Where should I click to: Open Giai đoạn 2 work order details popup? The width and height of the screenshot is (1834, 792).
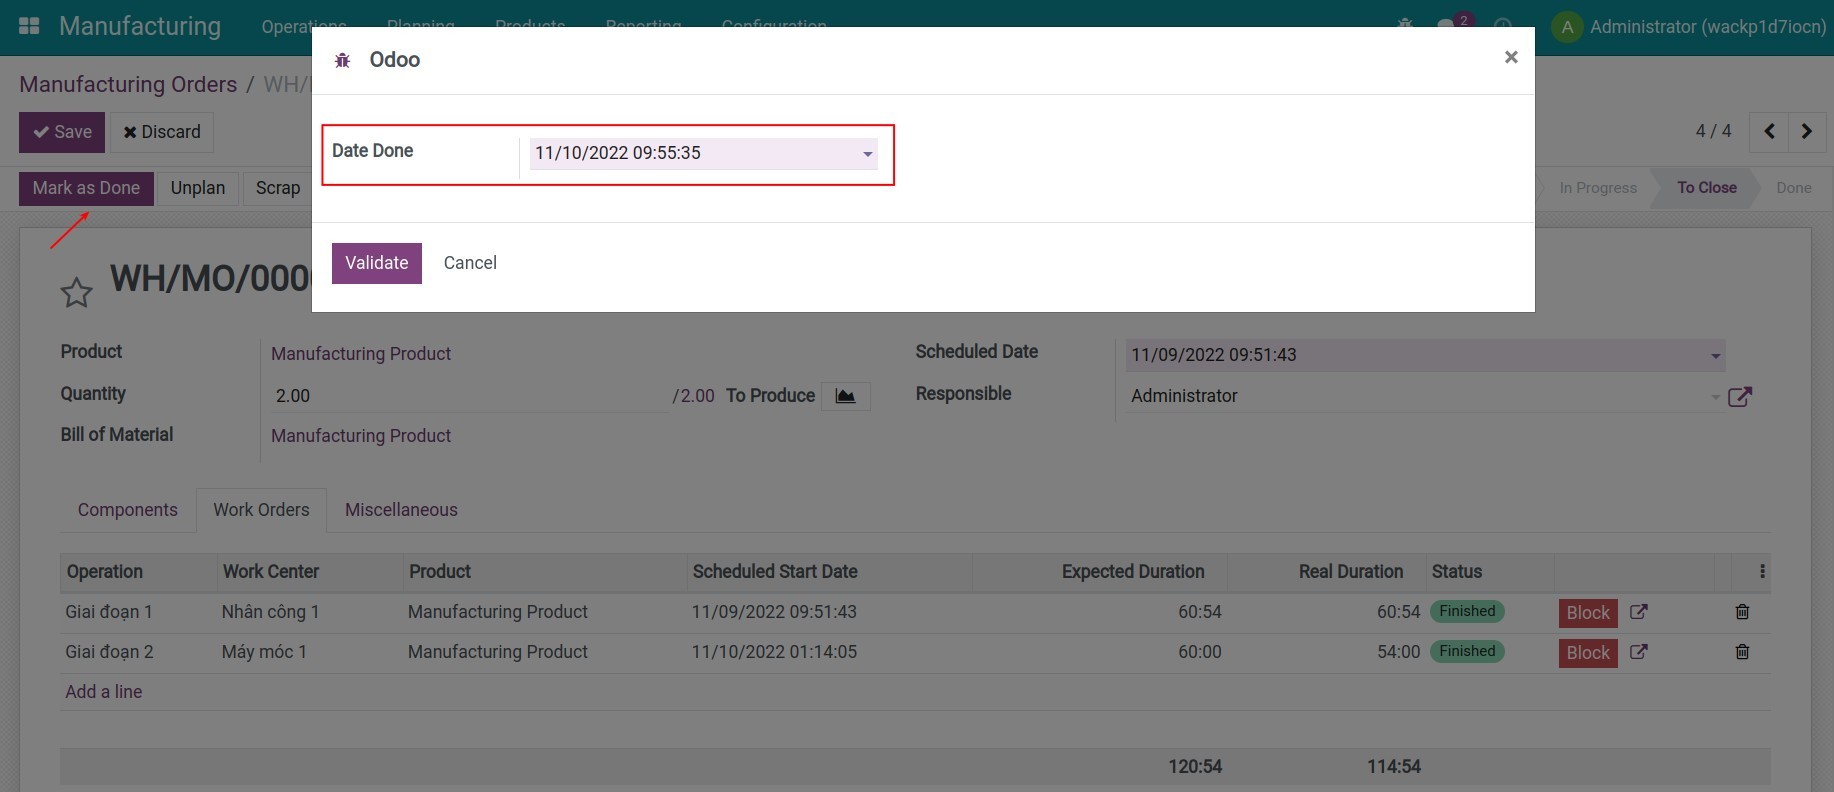[x=1638, y=652]
